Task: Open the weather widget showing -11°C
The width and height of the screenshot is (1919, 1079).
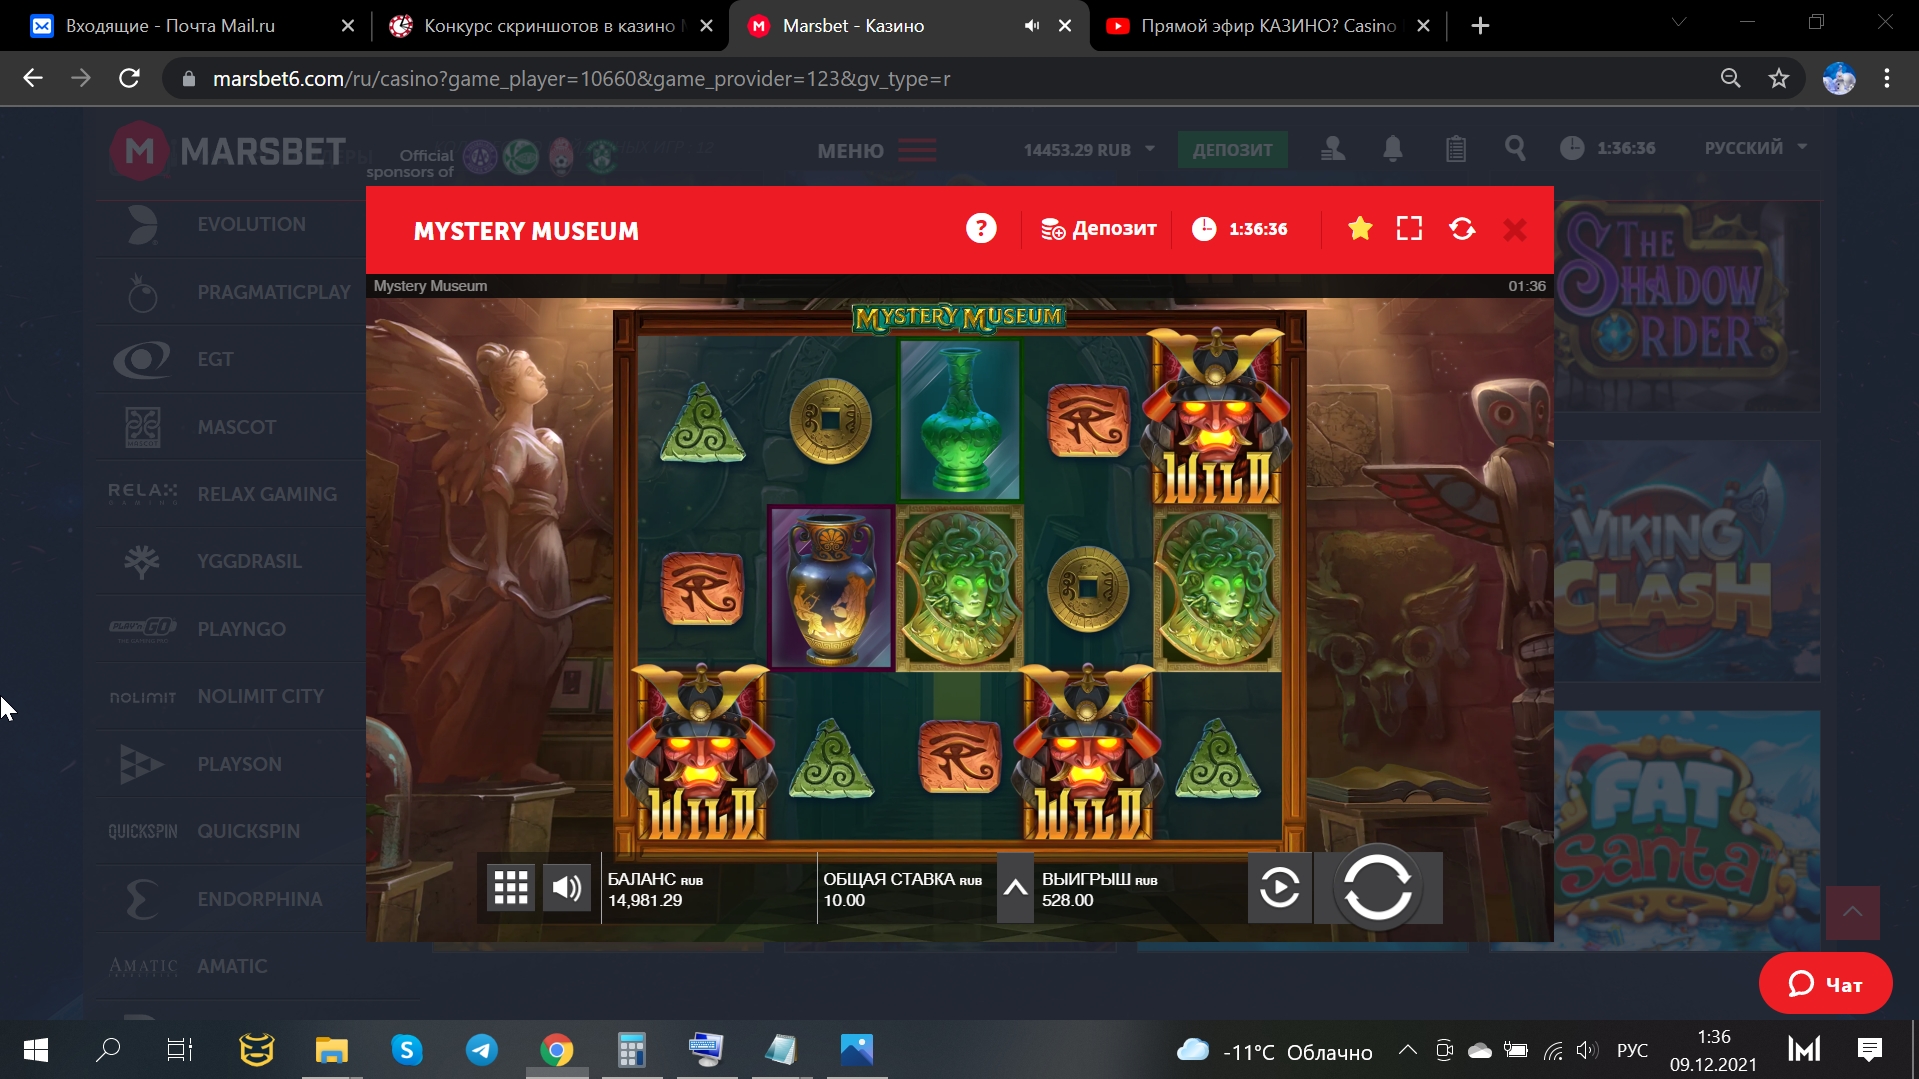Action: pos(1273,1051)
